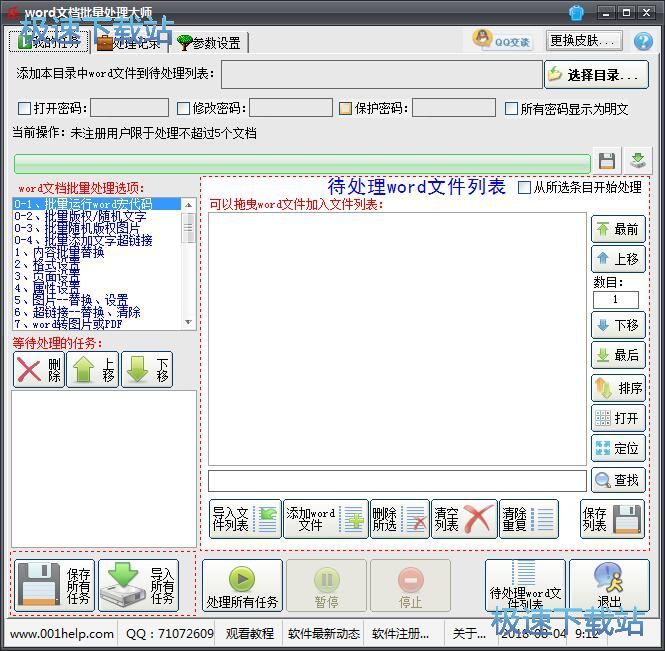Select option 7 word转图片或PDF
Screen dimensions: 665x651
pos(97,324)
